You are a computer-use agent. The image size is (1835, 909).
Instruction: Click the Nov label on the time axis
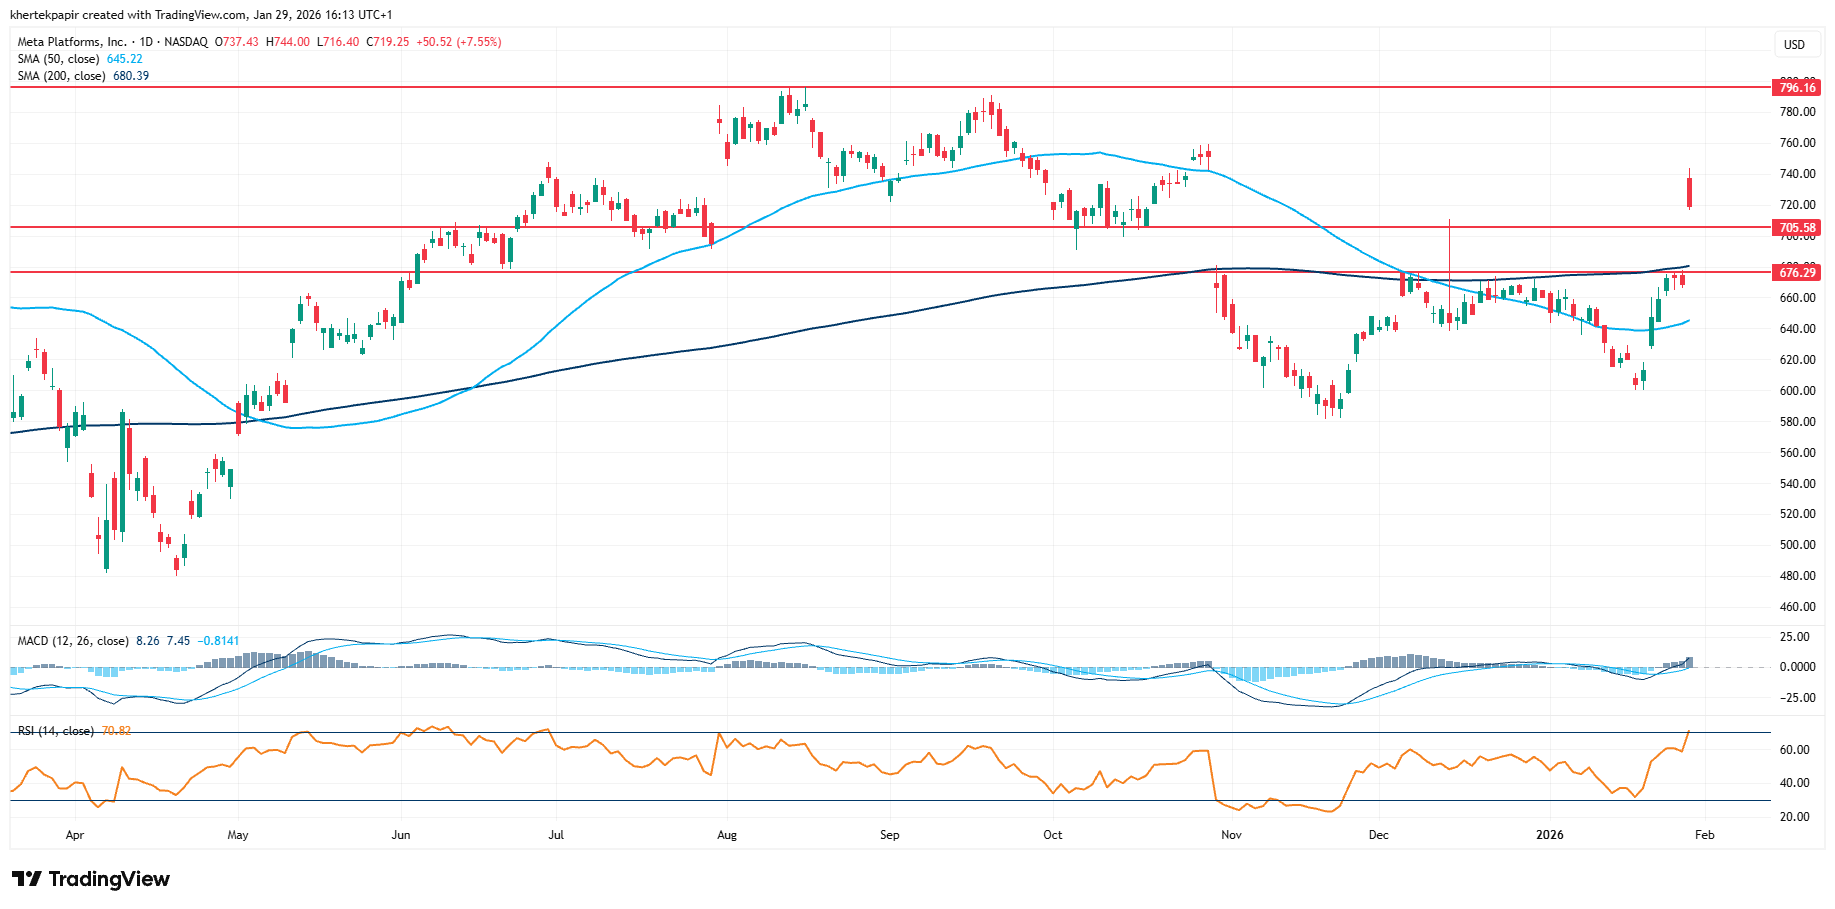click(1231, 835)
